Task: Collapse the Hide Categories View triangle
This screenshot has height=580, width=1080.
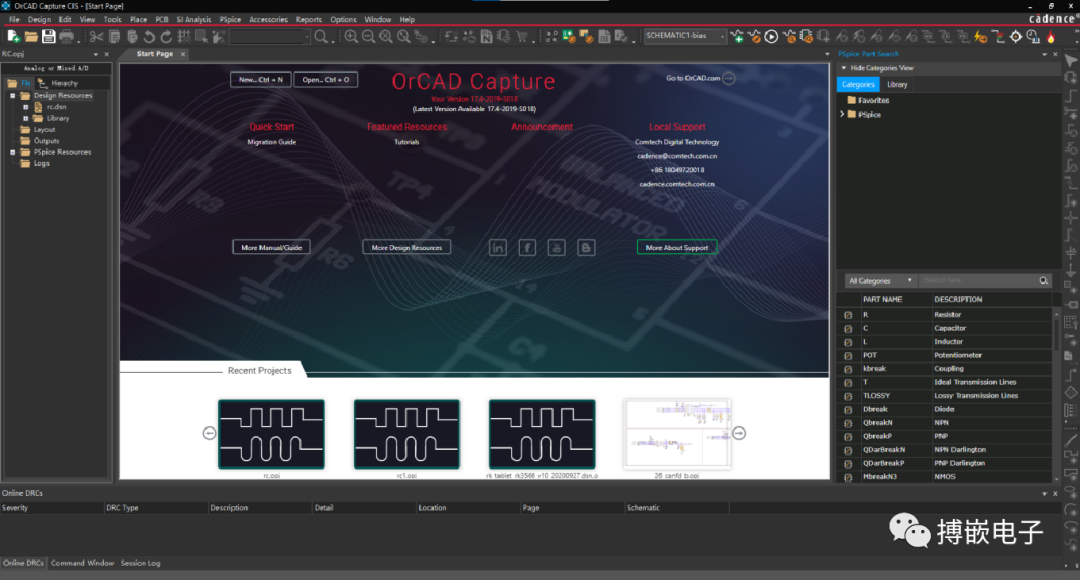Action: click(844, 68)
